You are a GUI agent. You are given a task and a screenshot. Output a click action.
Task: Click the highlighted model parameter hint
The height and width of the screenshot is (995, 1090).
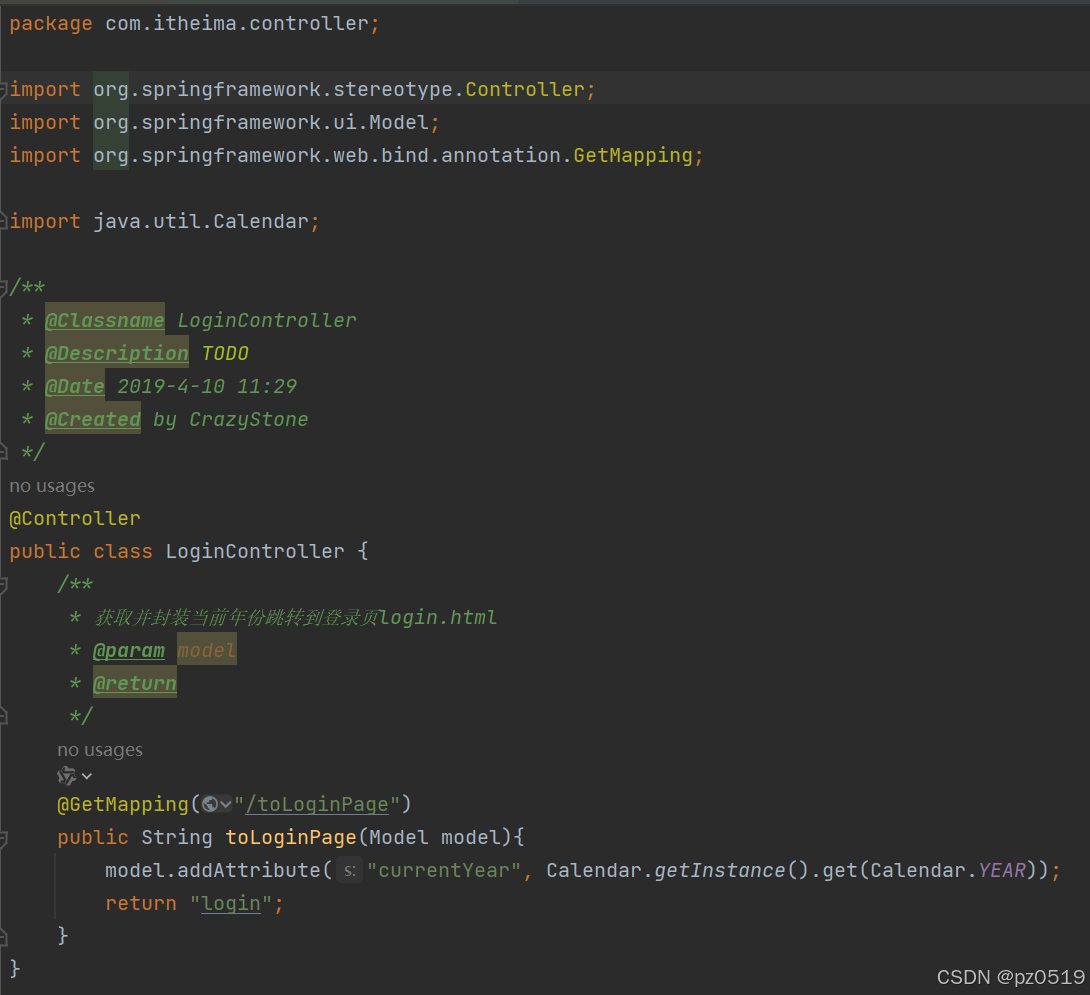tap(206, 649)
